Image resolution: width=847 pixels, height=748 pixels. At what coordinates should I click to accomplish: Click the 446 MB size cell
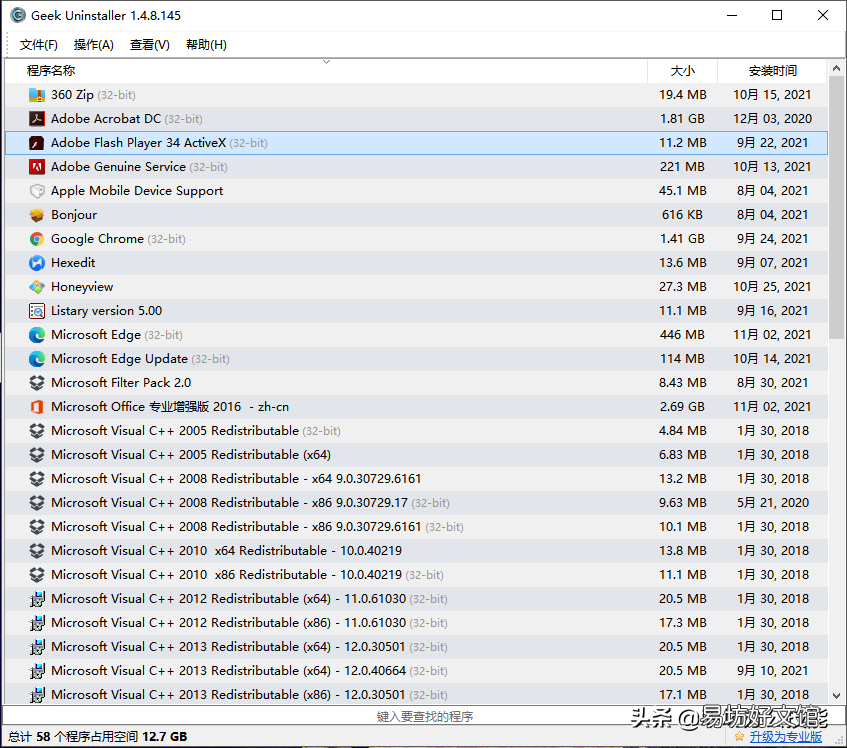coord(682,335)
